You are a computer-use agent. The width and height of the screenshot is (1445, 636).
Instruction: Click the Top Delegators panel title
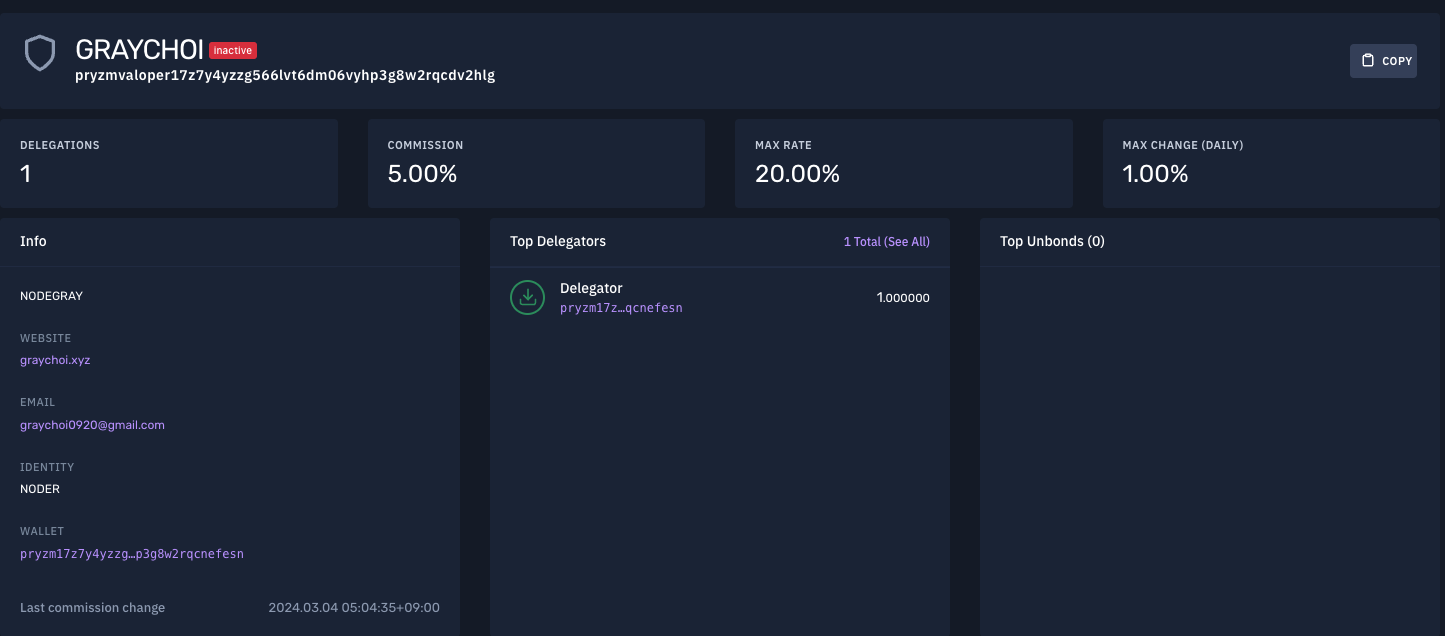(x=558, y=242)
